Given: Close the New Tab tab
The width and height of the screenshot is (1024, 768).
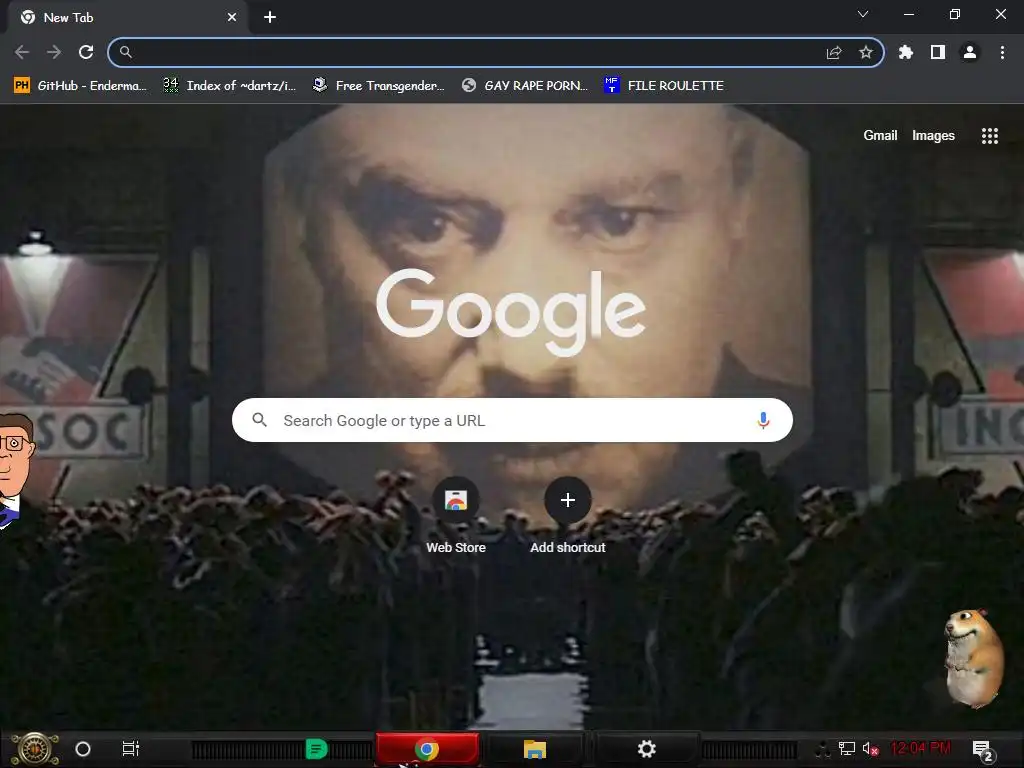Looking at the screenshot, I should 232,18.
